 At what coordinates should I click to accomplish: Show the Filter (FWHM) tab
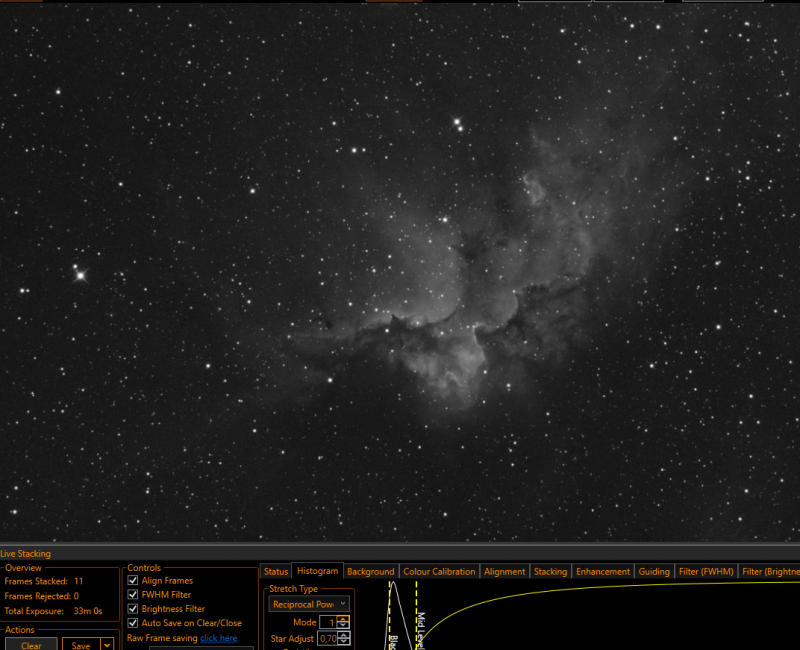tap(706, 571)
